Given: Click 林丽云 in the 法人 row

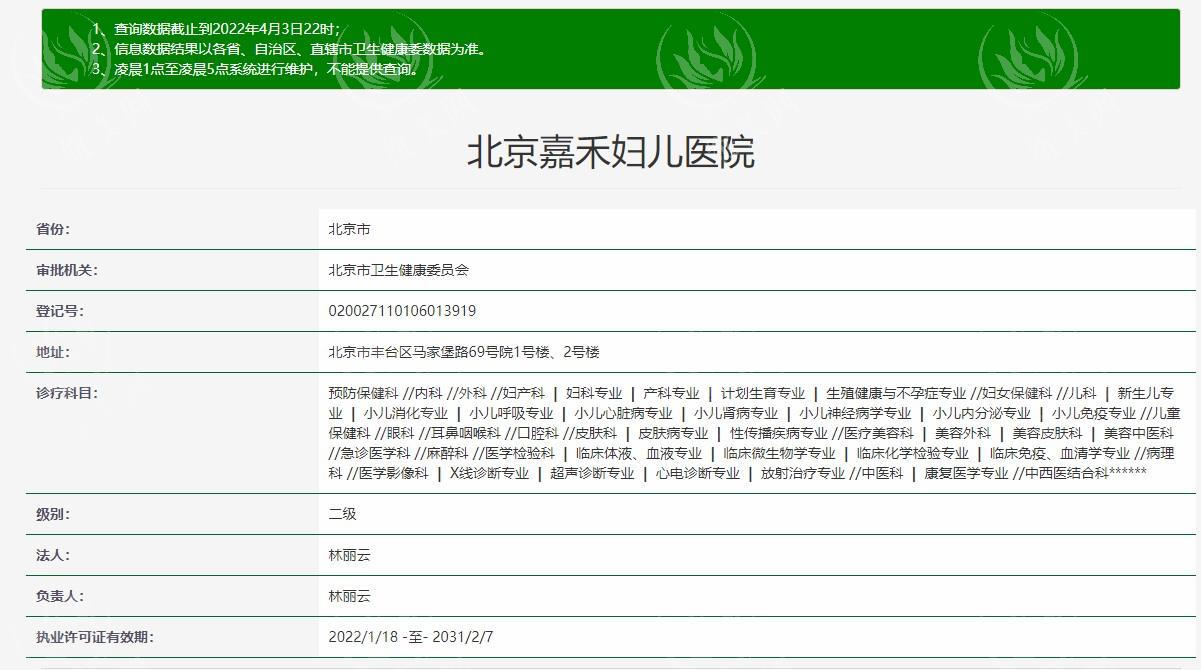Looking at the screenshot, I should pyautogui.click(x=349, y=555).
